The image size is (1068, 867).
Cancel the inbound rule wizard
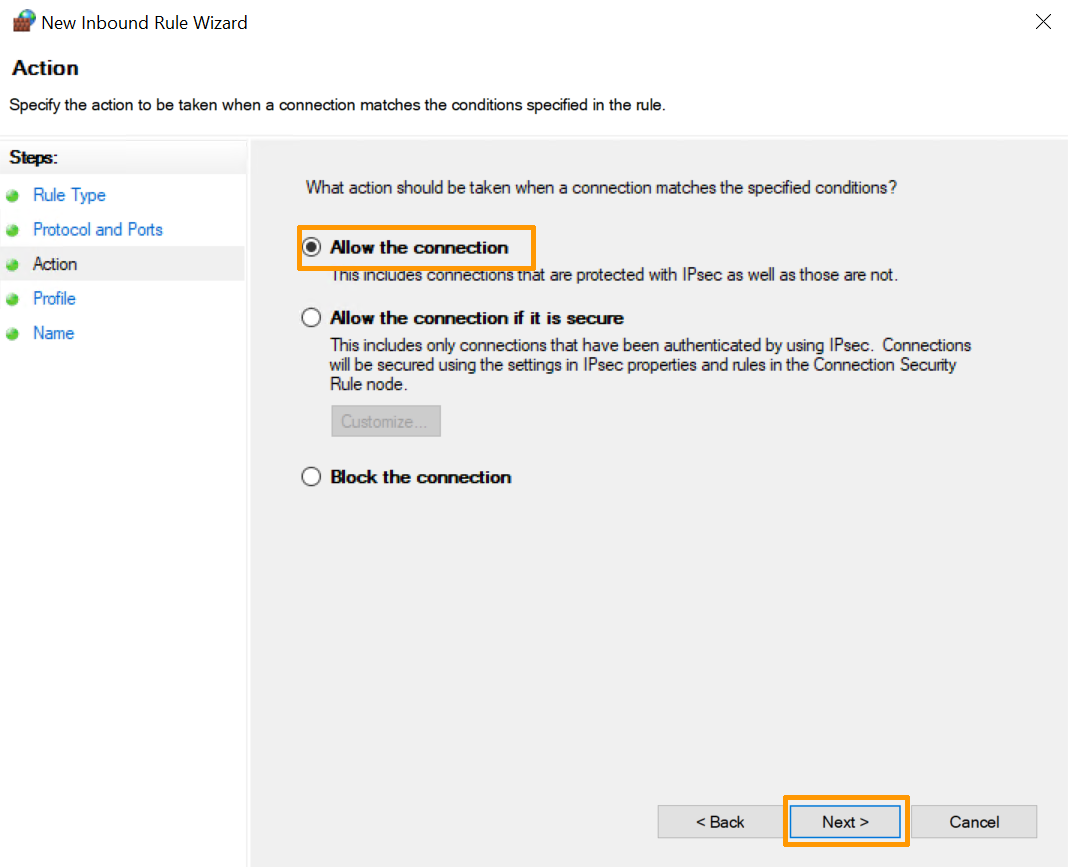(973, 822)
